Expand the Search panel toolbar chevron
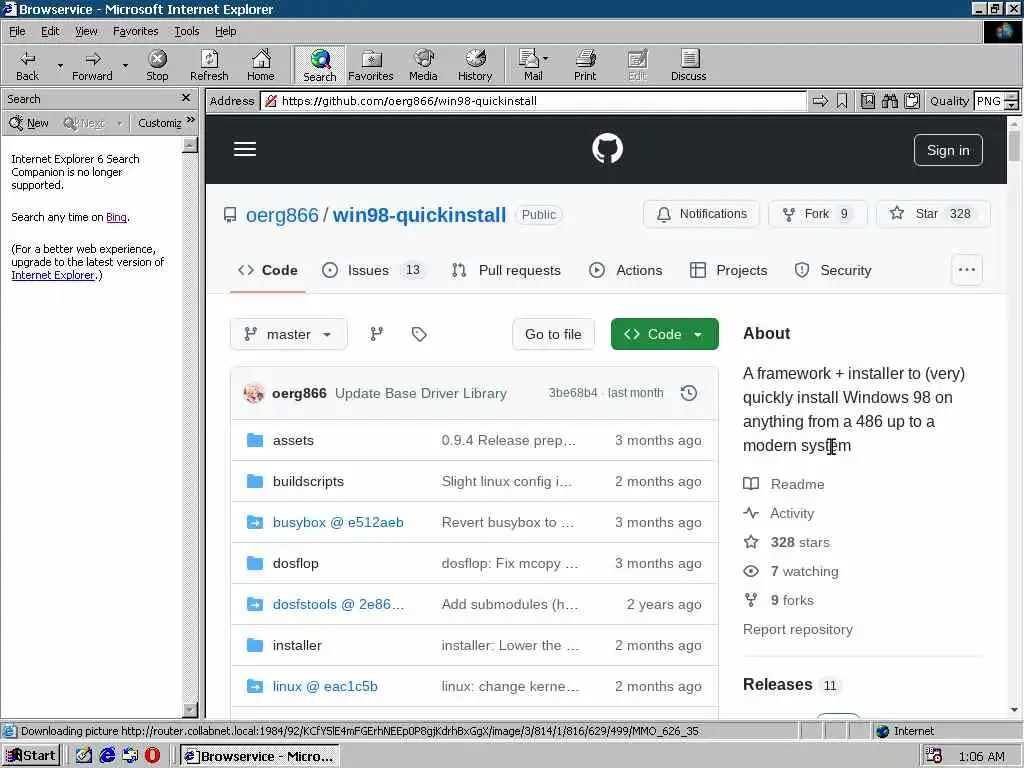Image resolution: width=1024 pixels, height=768 pixels. (190, 120)
